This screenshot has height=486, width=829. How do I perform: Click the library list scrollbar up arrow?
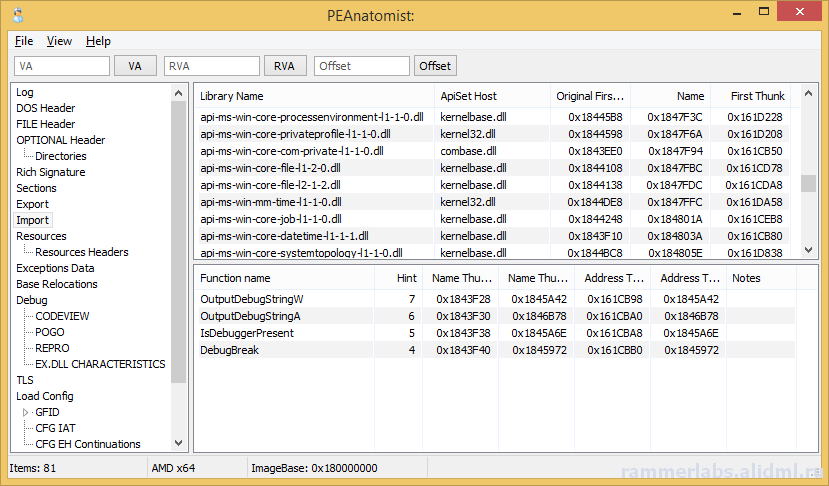(x=808, y=94)
